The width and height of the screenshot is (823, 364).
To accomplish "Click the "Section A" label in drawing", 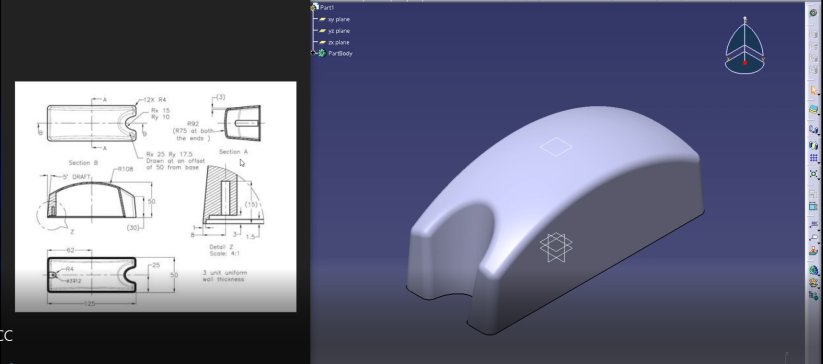I will [233, 152].
